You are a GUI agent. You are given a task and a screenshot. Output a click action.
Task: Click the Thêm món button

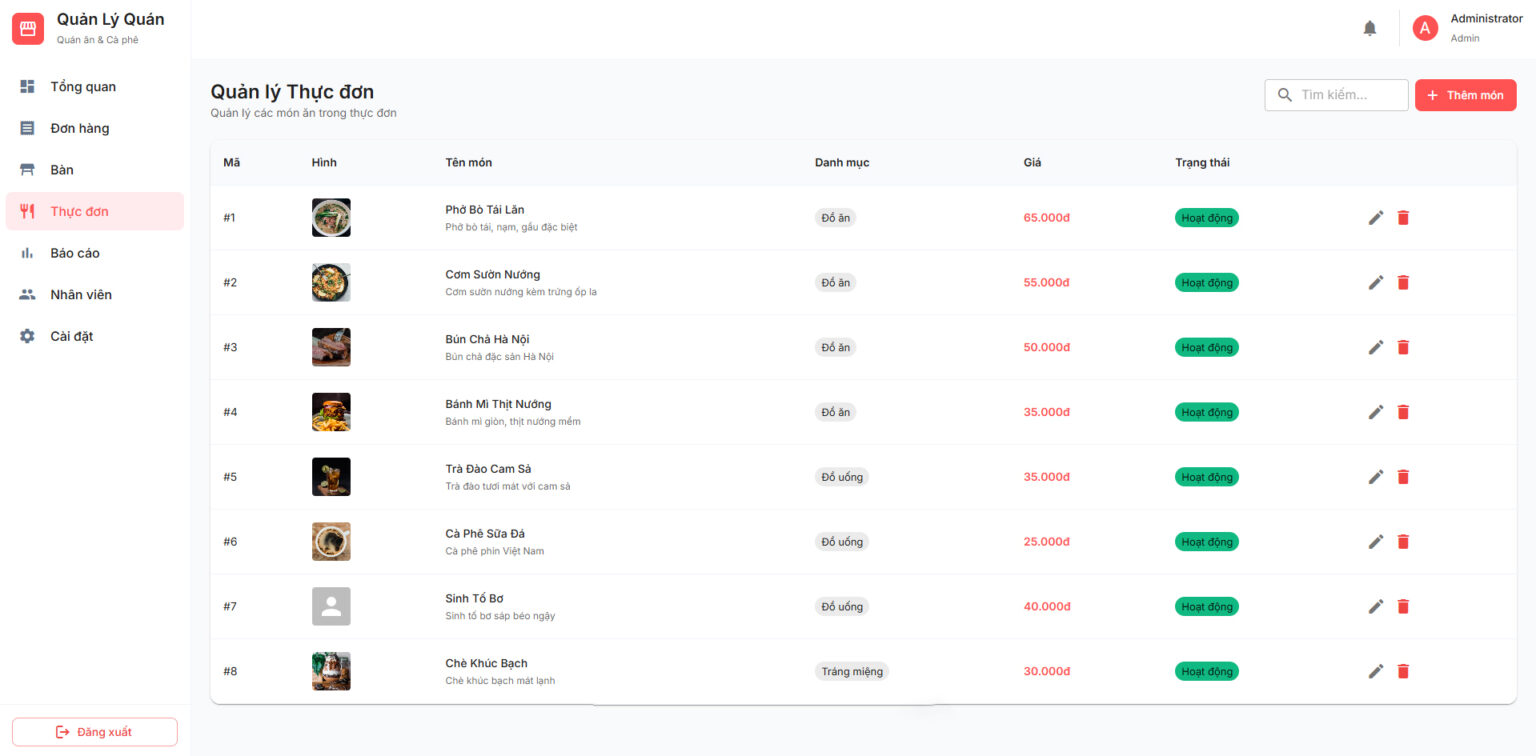1465,95
